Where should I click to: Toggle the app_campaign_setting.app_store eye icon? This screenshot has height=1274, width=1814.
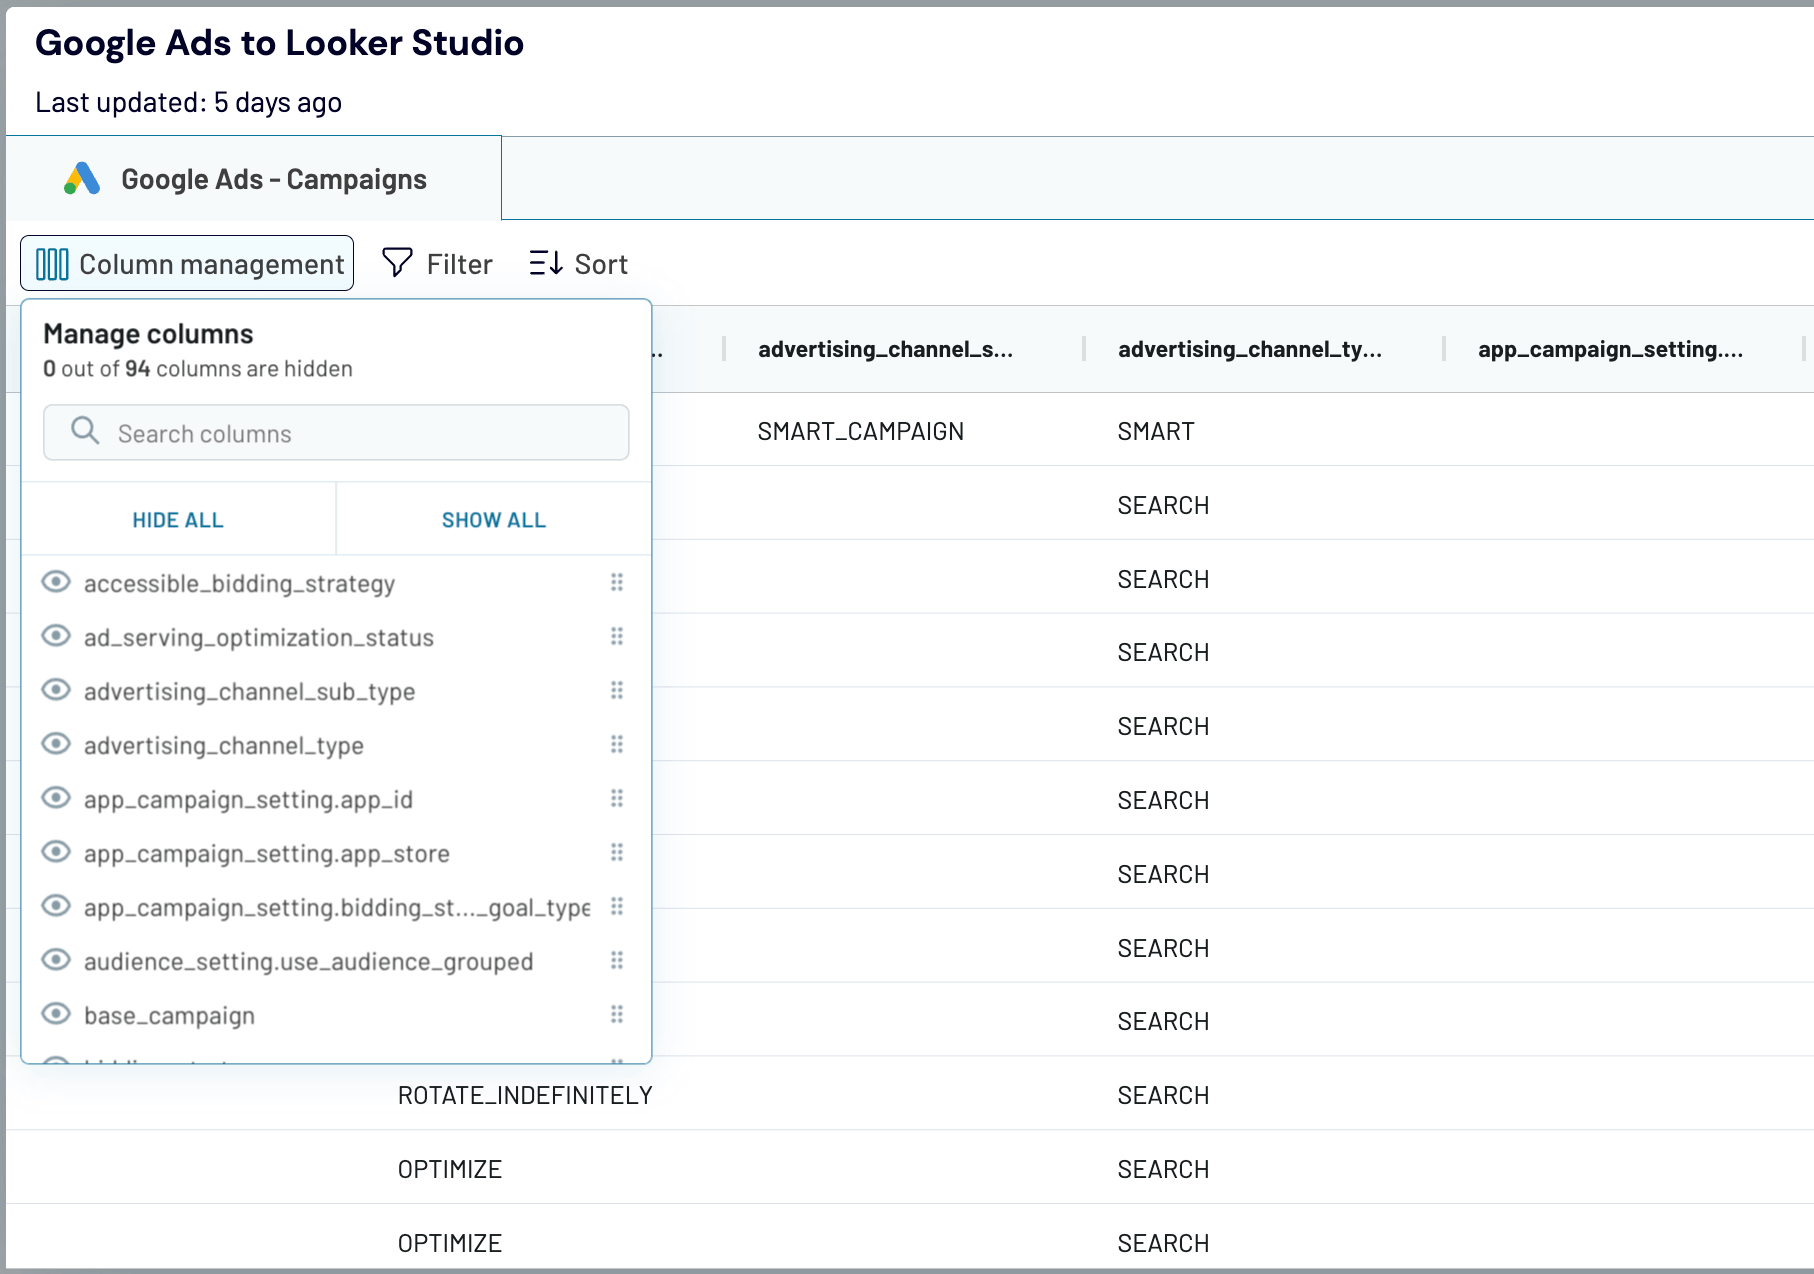click(x=57, y=853)
